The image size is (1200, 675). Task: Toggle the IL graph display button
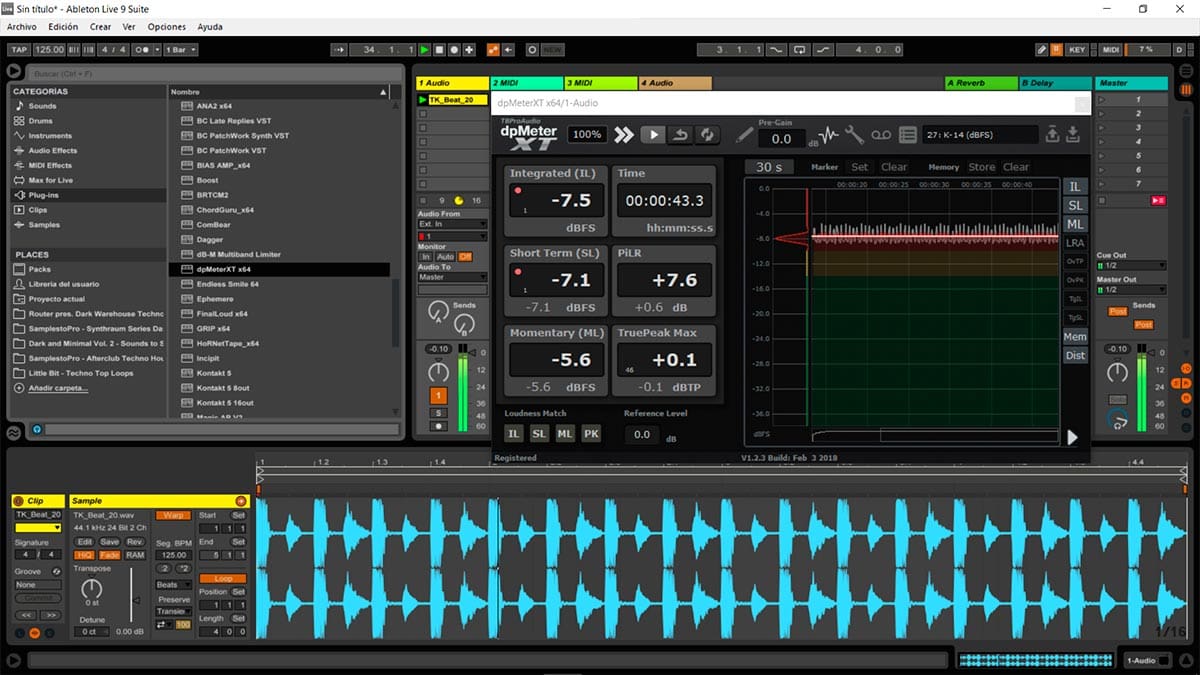click(x=1075, y=187)
